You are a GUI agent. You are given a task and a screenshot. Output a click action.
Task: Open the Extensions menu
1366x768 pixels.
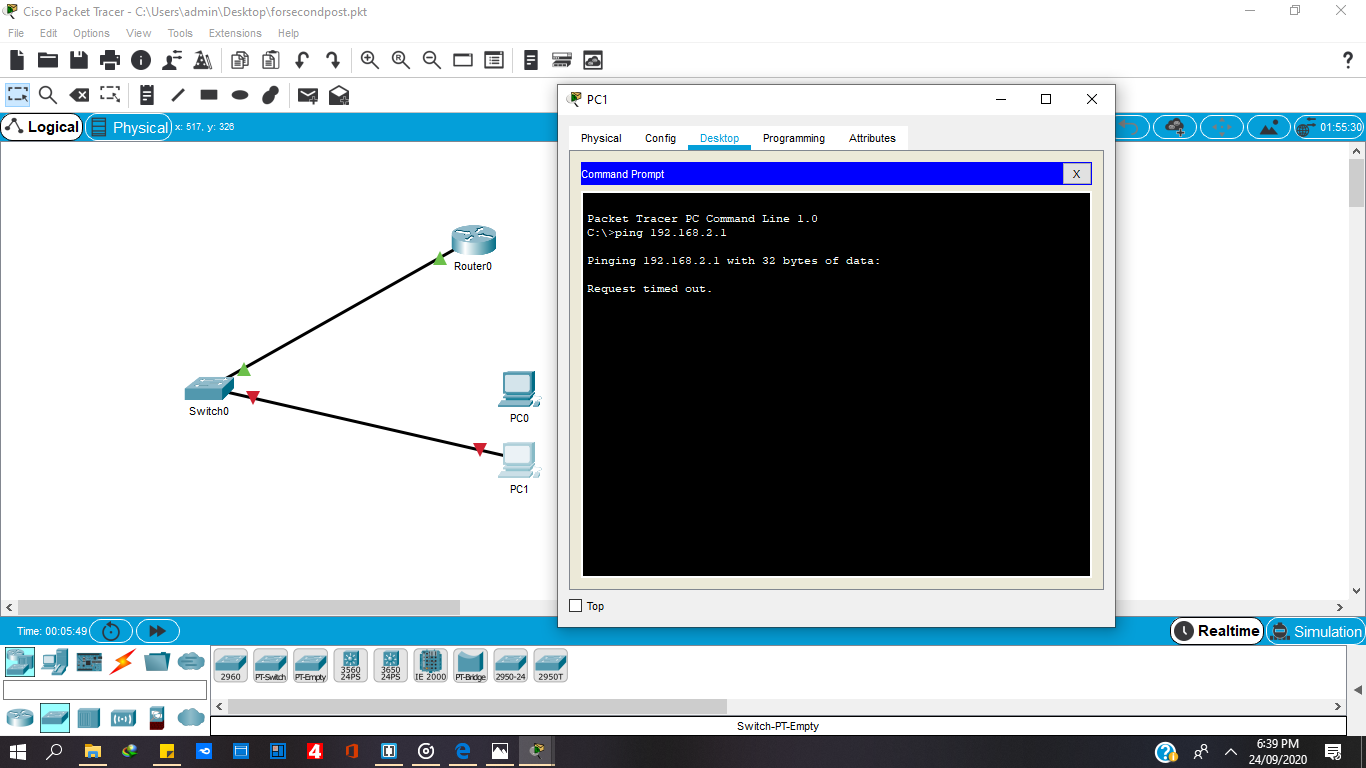(235, 33)
